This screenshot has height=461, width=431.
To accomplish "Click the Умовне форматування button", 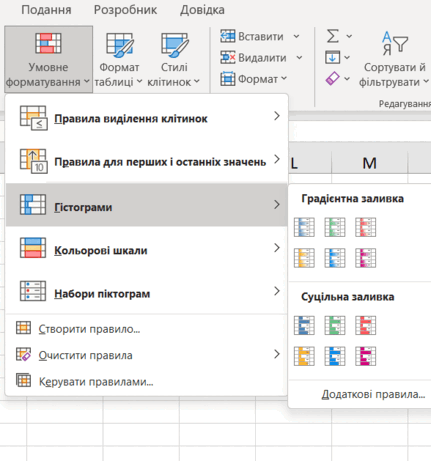I will pos(48,59).
